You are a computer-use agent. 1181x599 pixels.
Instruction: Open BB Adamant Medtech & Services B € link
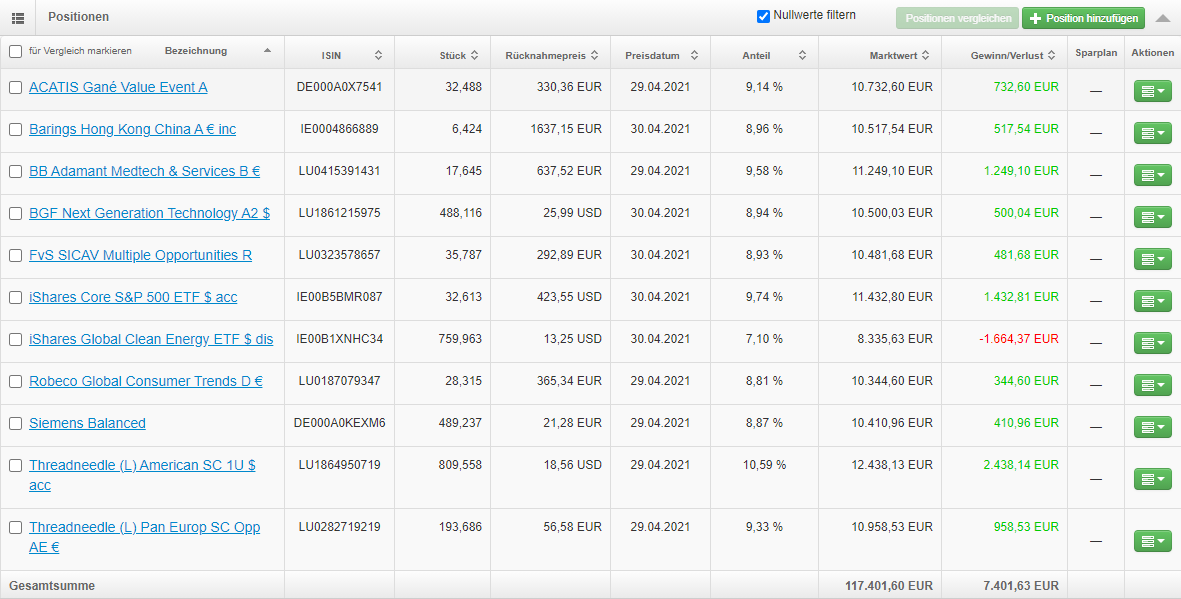145,172
